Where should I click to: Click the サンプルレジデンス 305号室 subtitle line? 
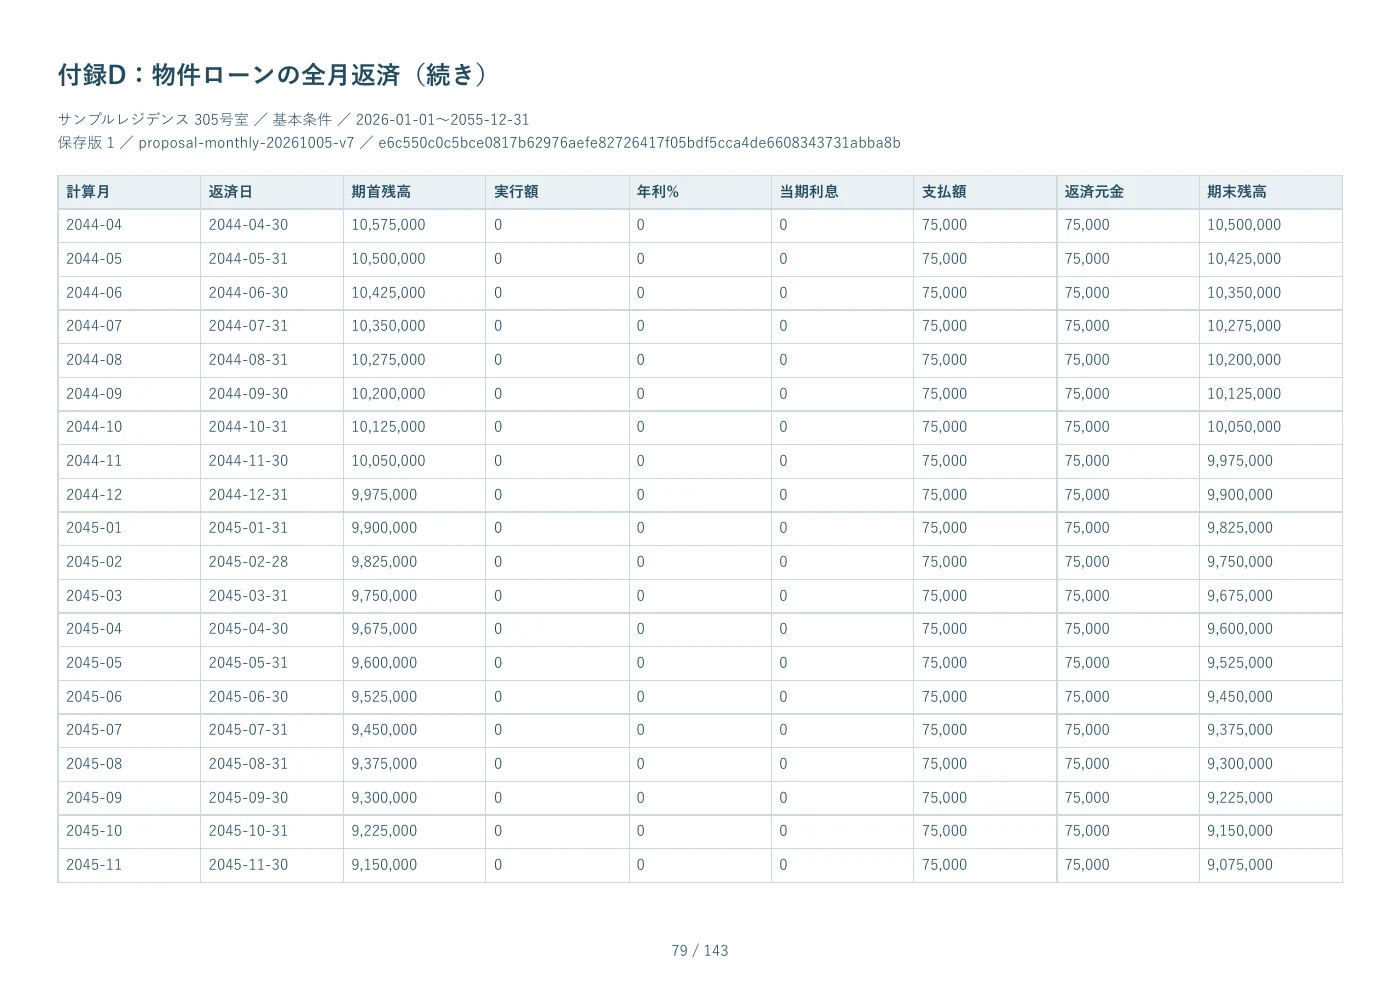pyautogui.click(x=294, y=119)
